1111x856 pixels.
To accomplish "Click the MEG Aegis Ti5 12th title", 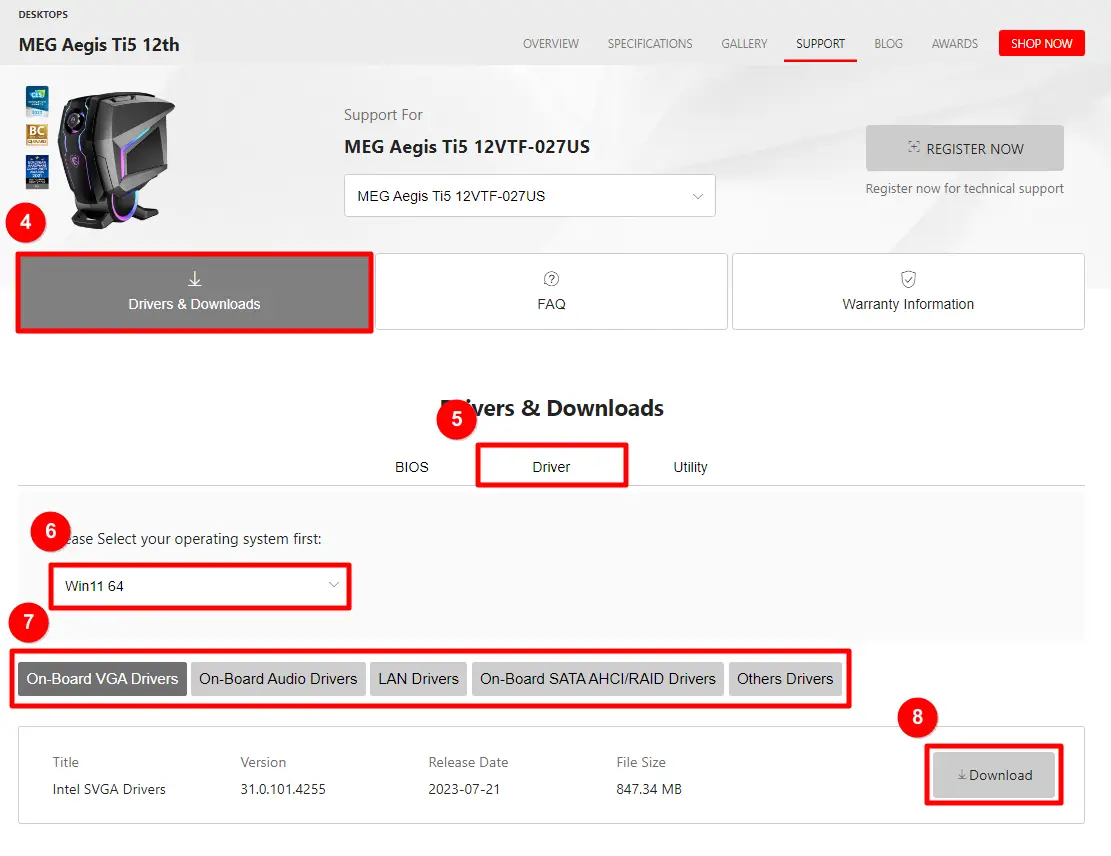I will tap(99, 45).
